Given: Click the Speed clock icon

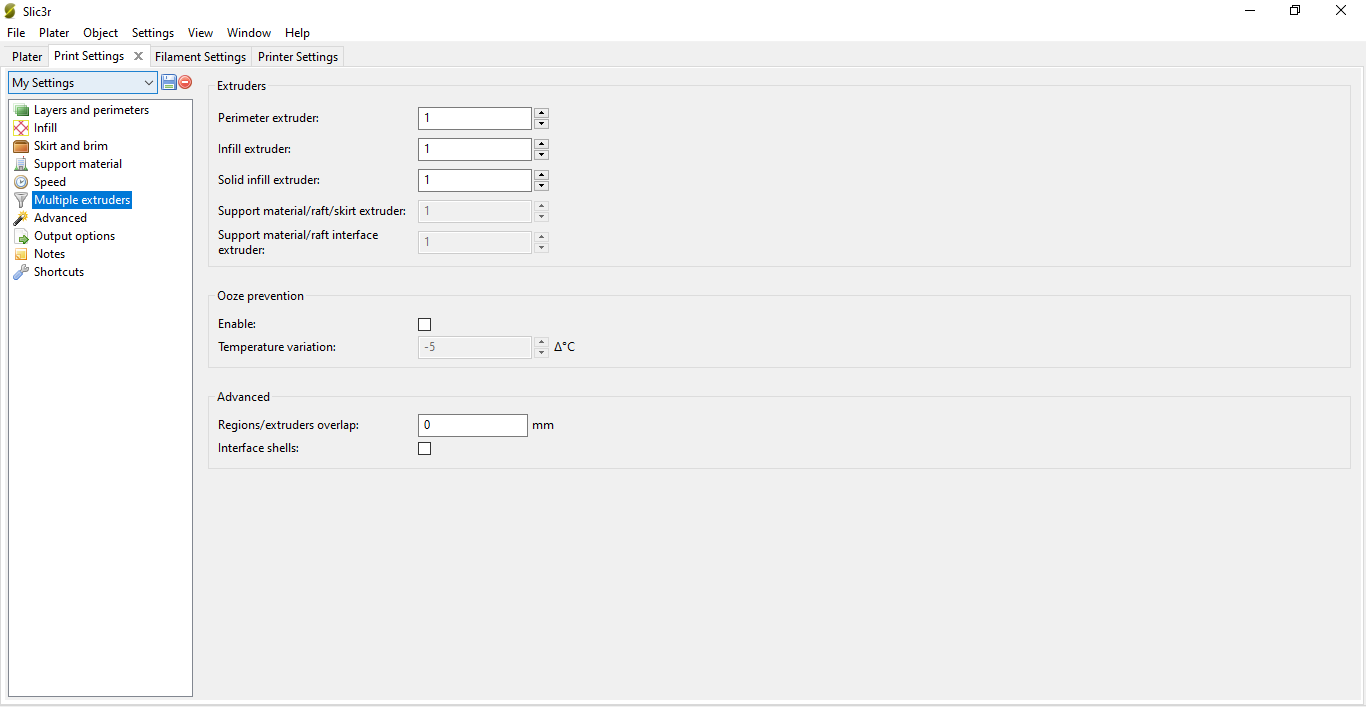Looking at the screenshot, I should 21,182.
